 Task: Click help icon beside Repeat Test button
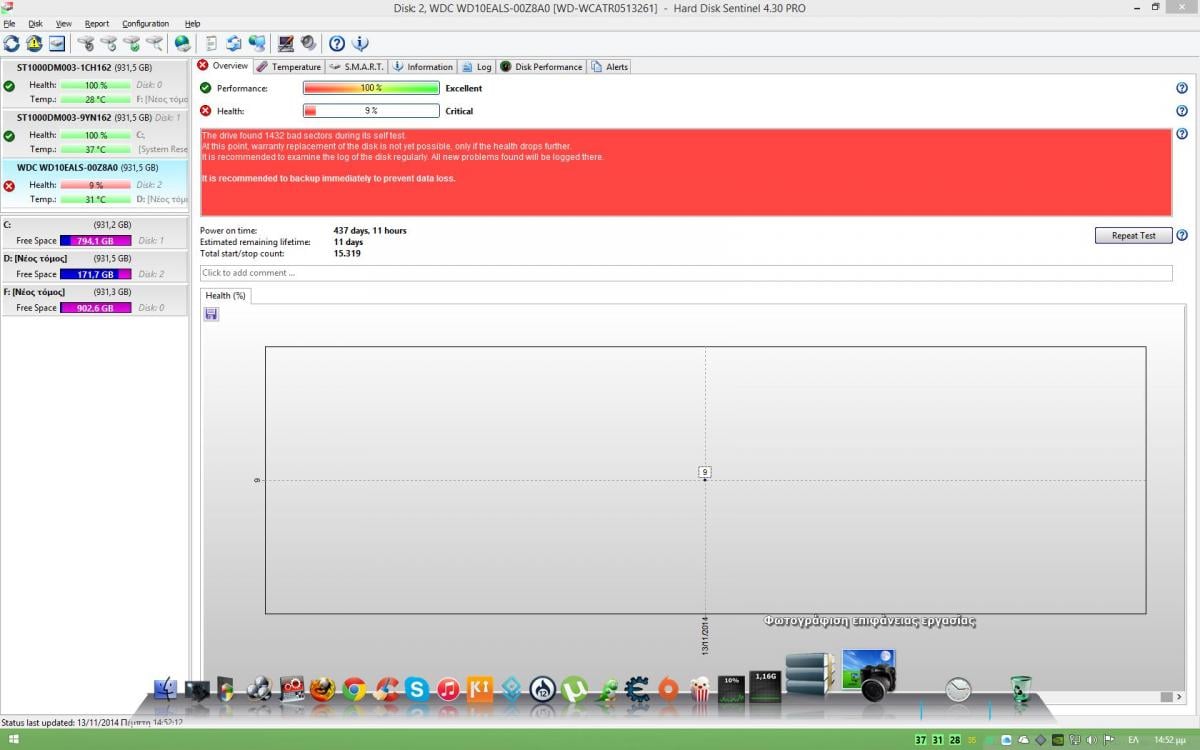click(1182, 236)
